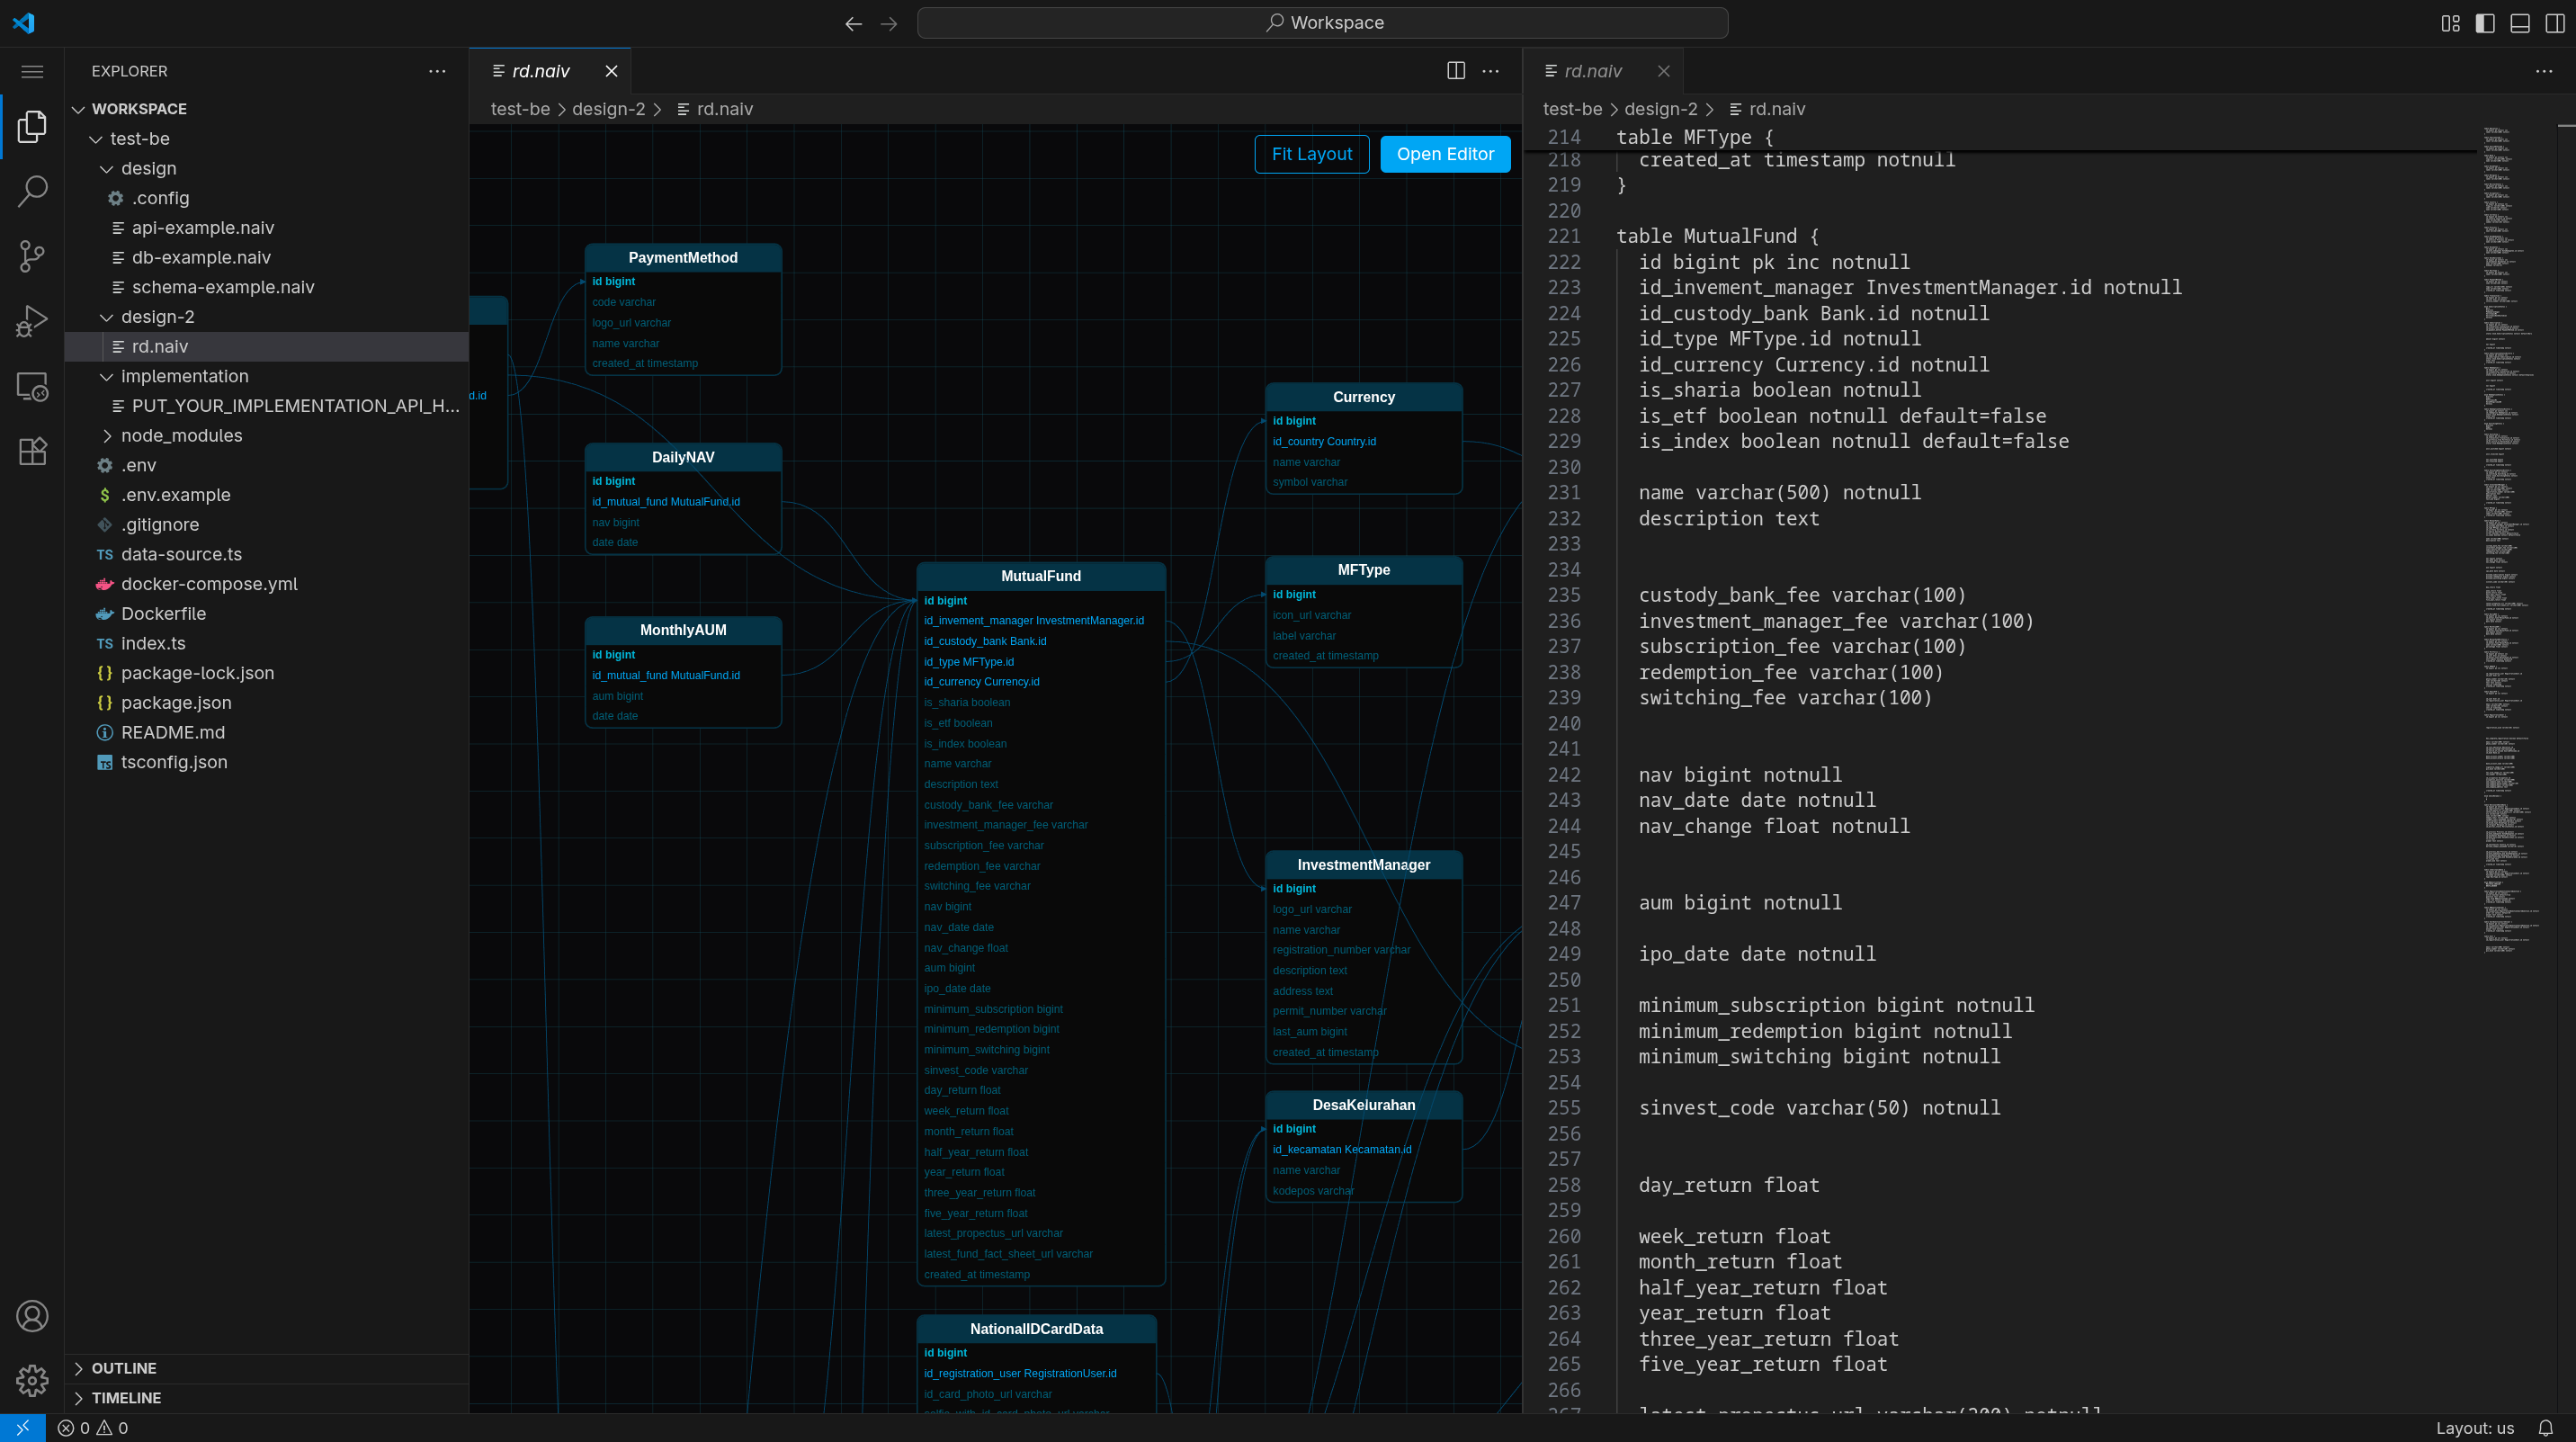Open the Source Control view
This screenshot has width=2576, height=1442.
point(31,256)
